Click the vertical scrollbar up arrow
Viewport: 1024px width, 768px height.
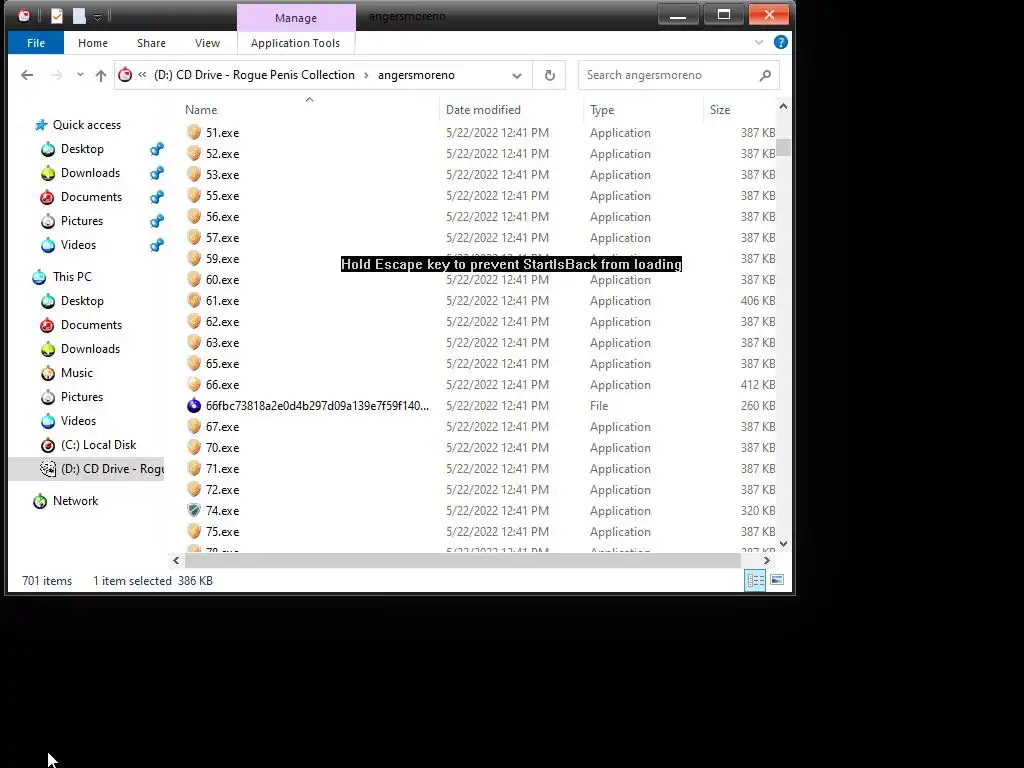point(783,106)
